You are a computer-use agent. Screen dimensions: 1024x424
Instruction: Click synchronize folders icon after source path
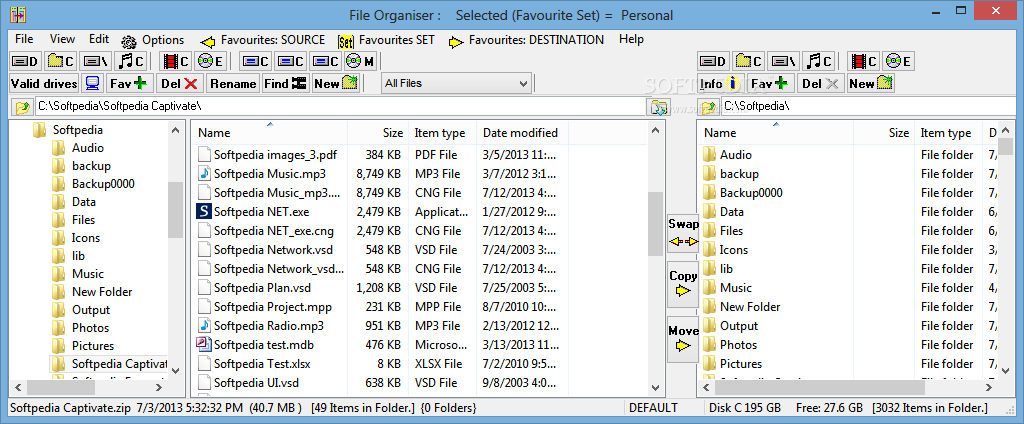click(657, 106)
